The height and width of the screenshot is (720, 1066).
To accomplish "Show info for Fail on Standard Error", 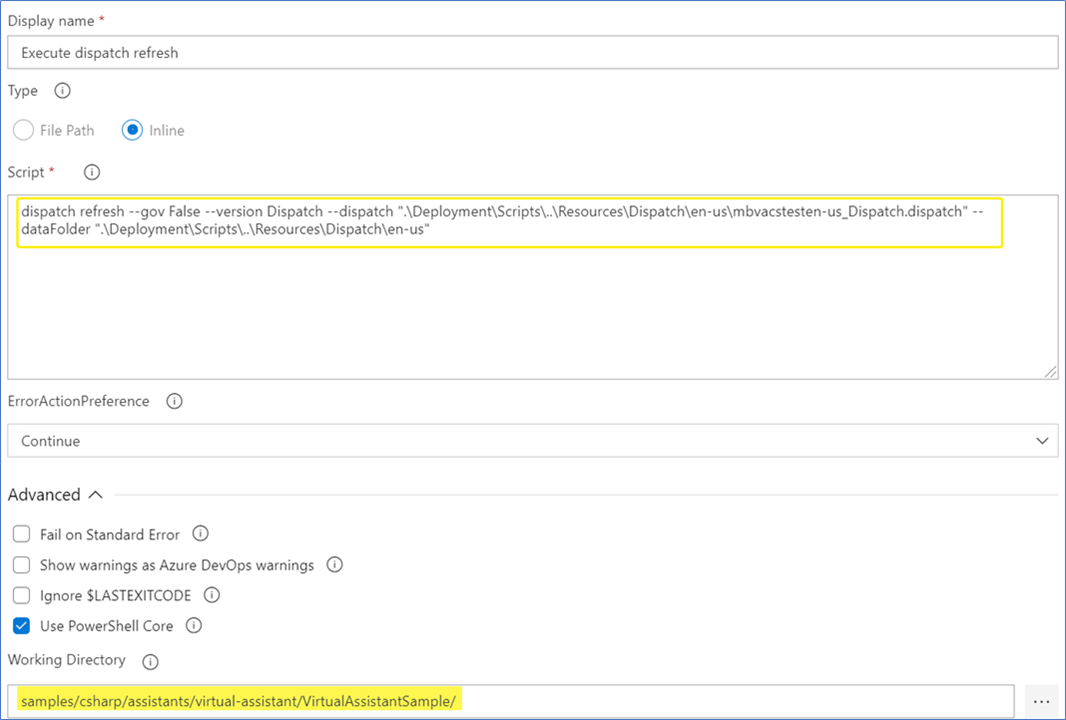I will click(200, 534).
